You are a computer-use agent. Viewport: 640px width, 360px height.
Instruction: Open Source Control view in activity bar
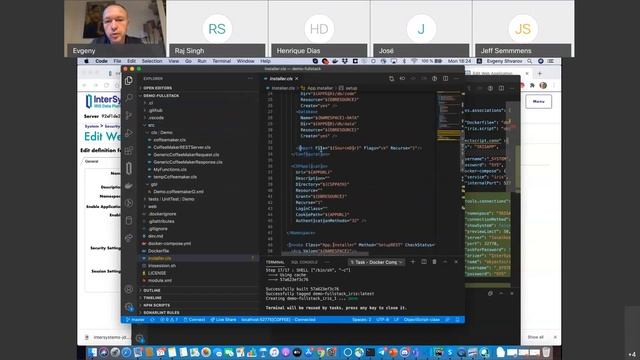coord(129,116)
